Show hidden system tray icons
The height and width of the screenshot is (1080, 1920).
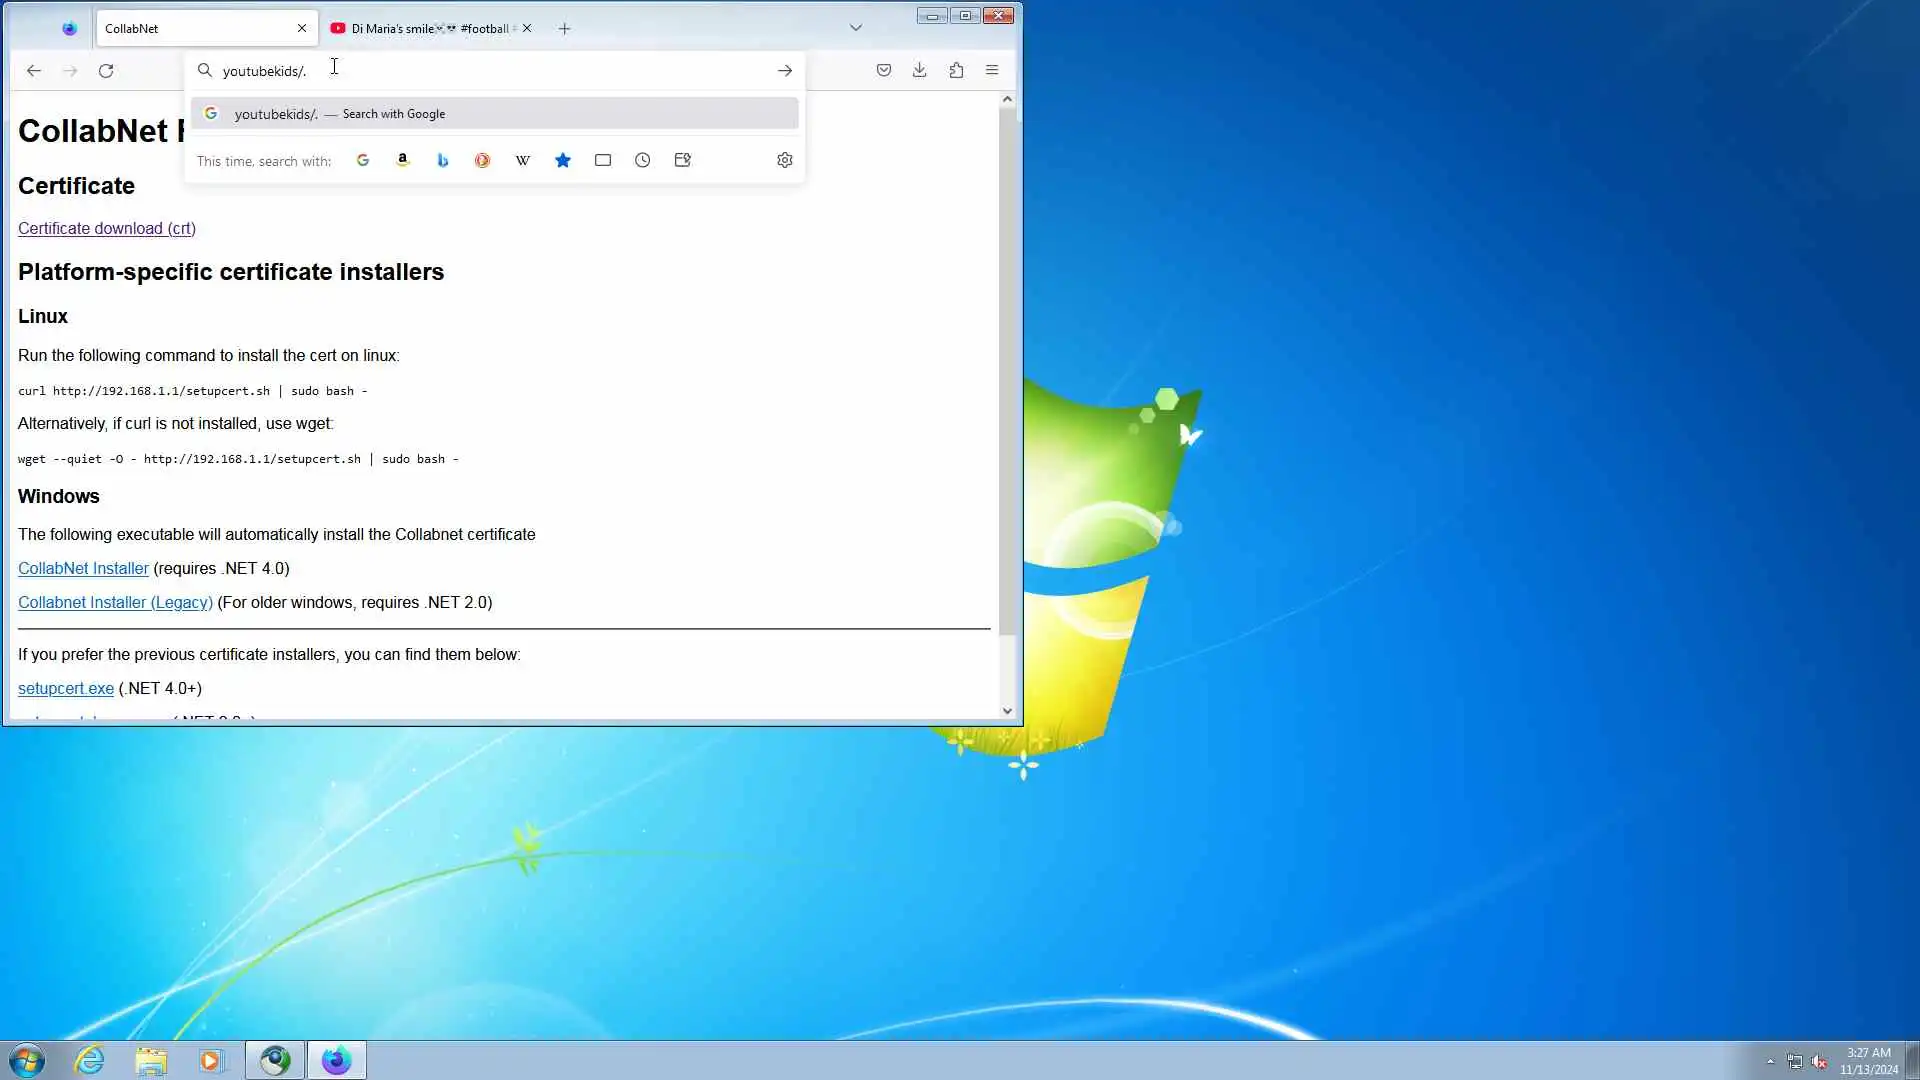tap(1770, 1061)
